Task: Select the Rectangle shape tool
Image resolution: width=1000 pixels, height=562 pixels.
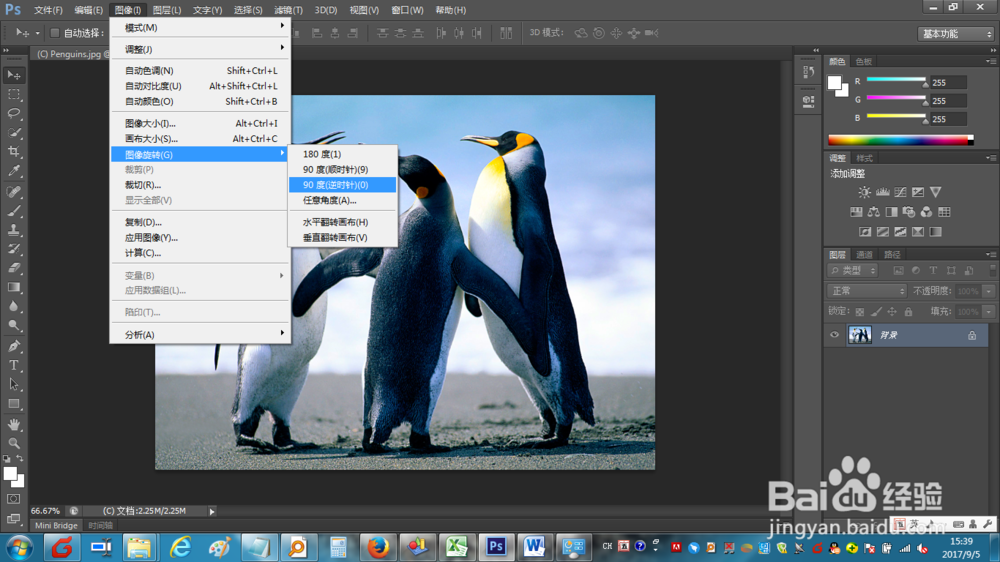Action: tap(13, 404)
